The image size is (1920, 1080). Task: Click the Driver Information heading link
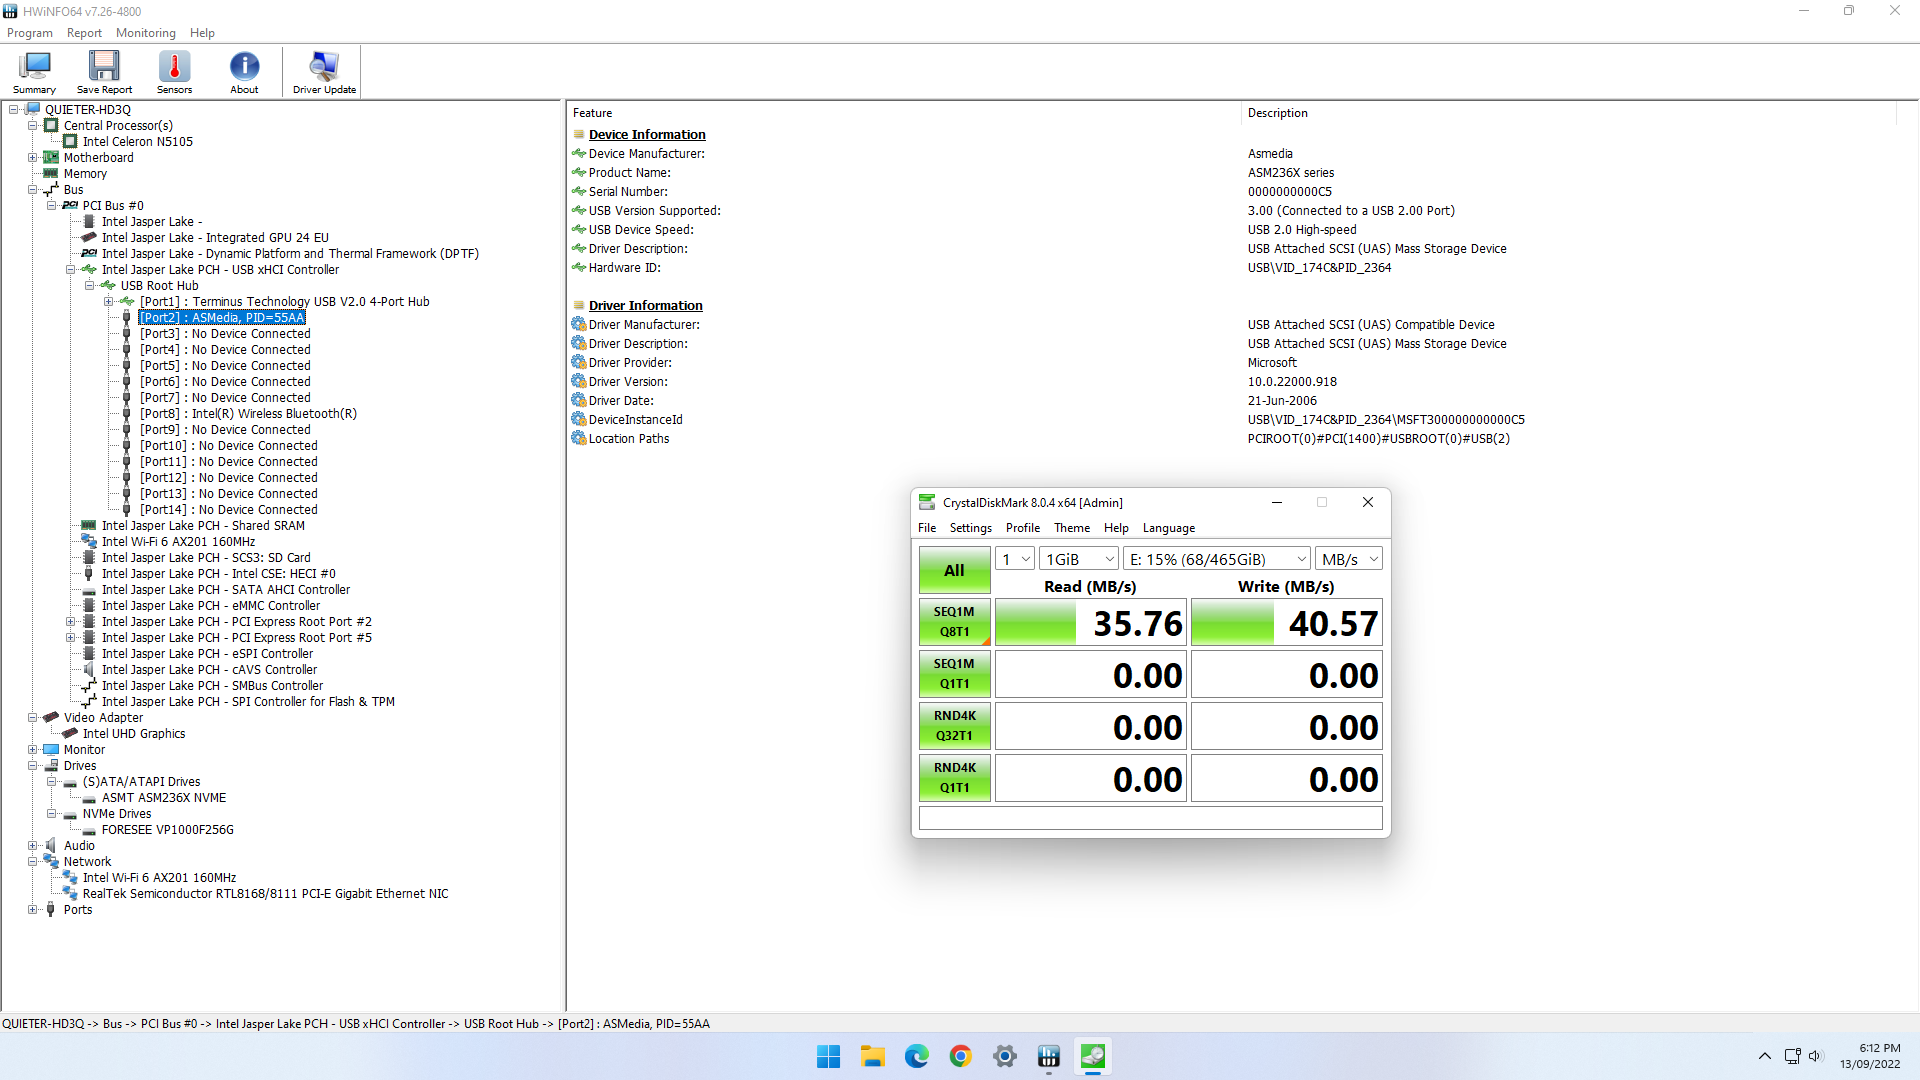pos(645,306)
